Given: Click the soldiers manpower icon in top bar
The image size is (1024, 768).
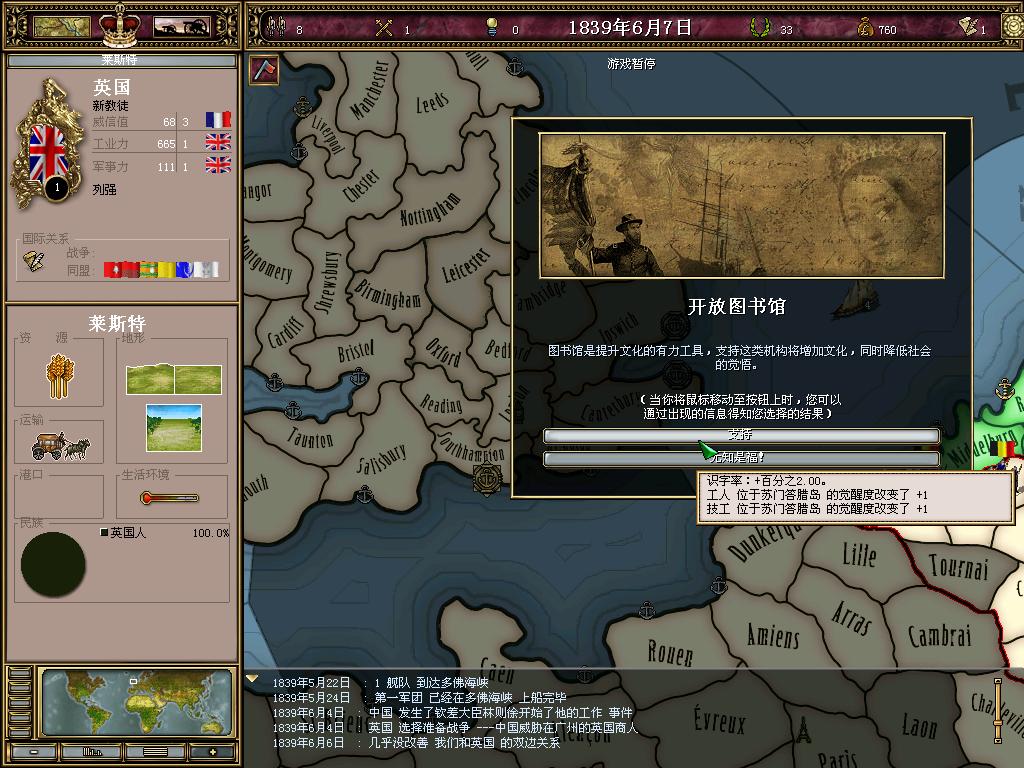Looking at the screenshot, I should pos(274,28).
